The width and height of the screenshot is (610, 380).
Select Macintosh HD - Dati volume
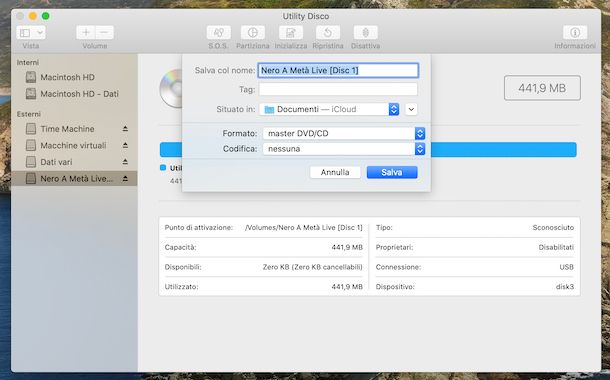(74, 94)
